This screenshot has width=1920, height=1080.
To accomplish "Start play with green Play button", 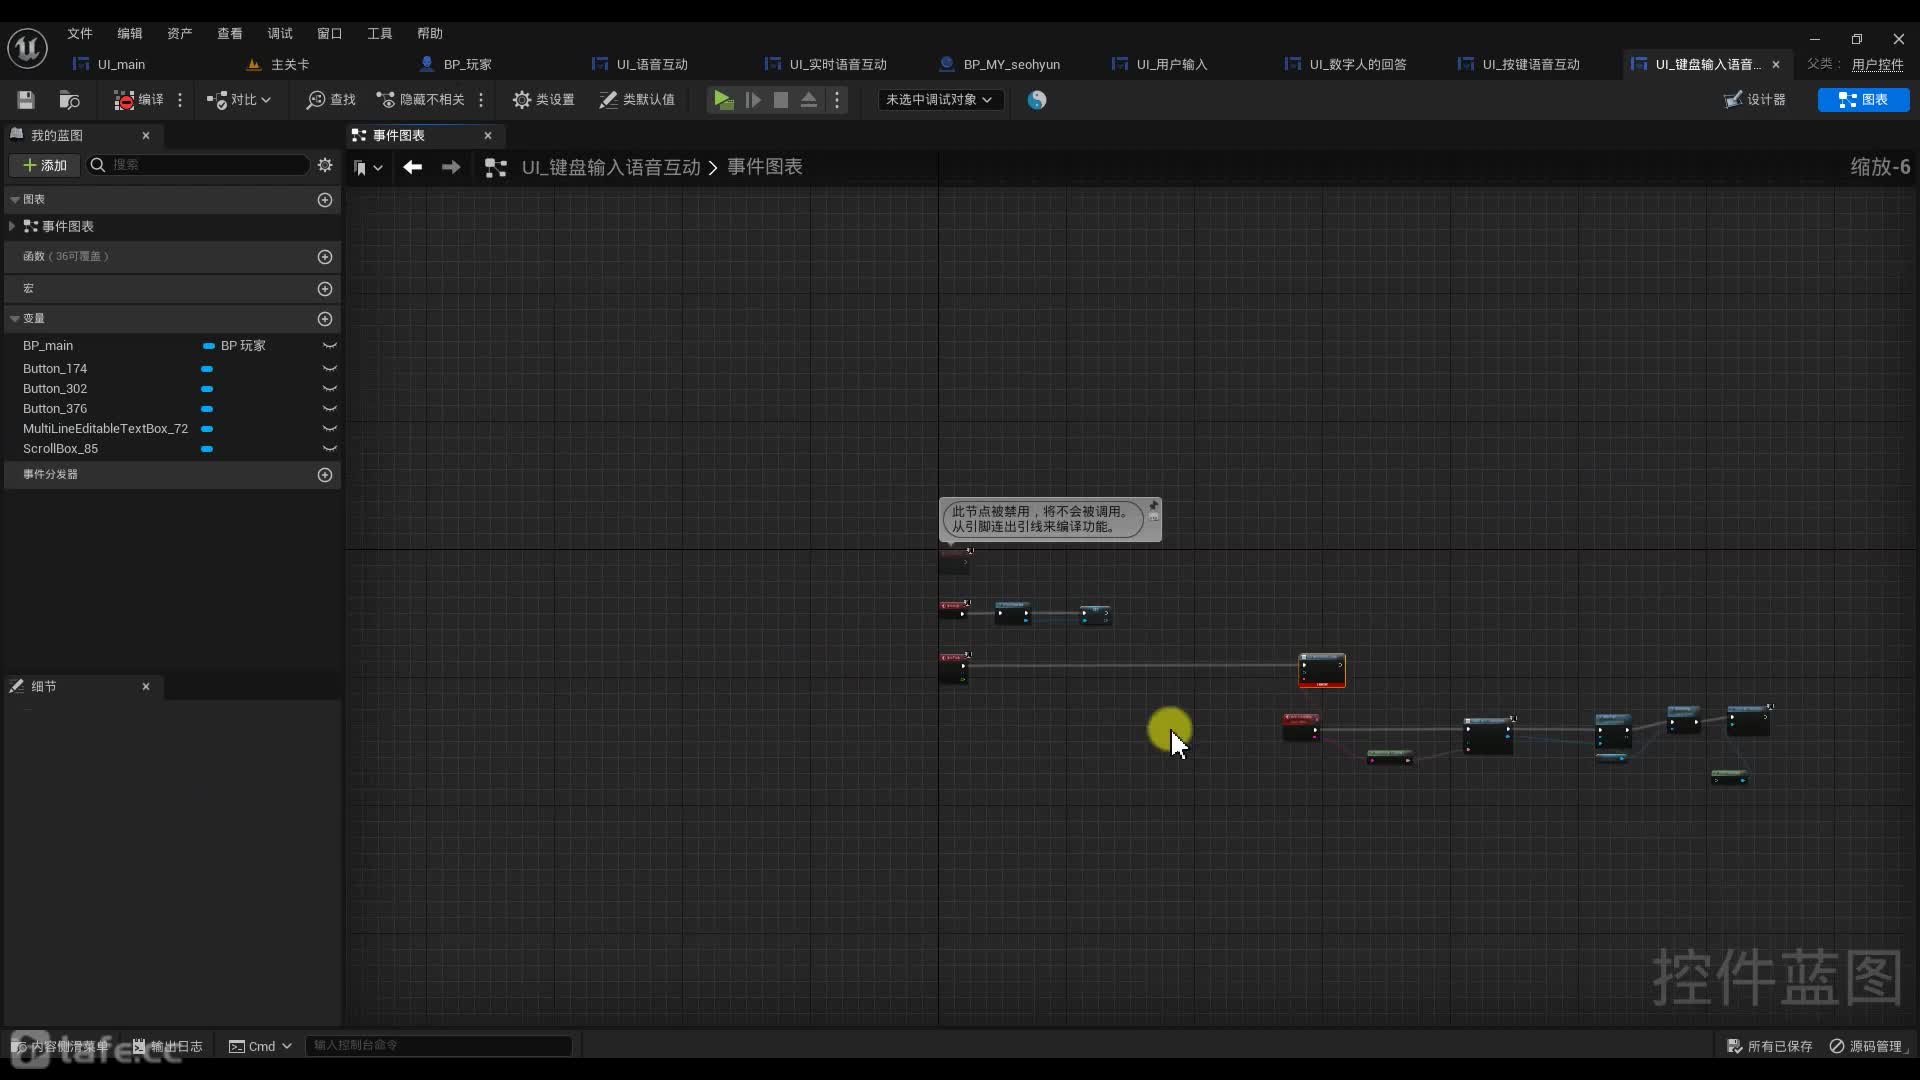I will (x=723, y=100).
